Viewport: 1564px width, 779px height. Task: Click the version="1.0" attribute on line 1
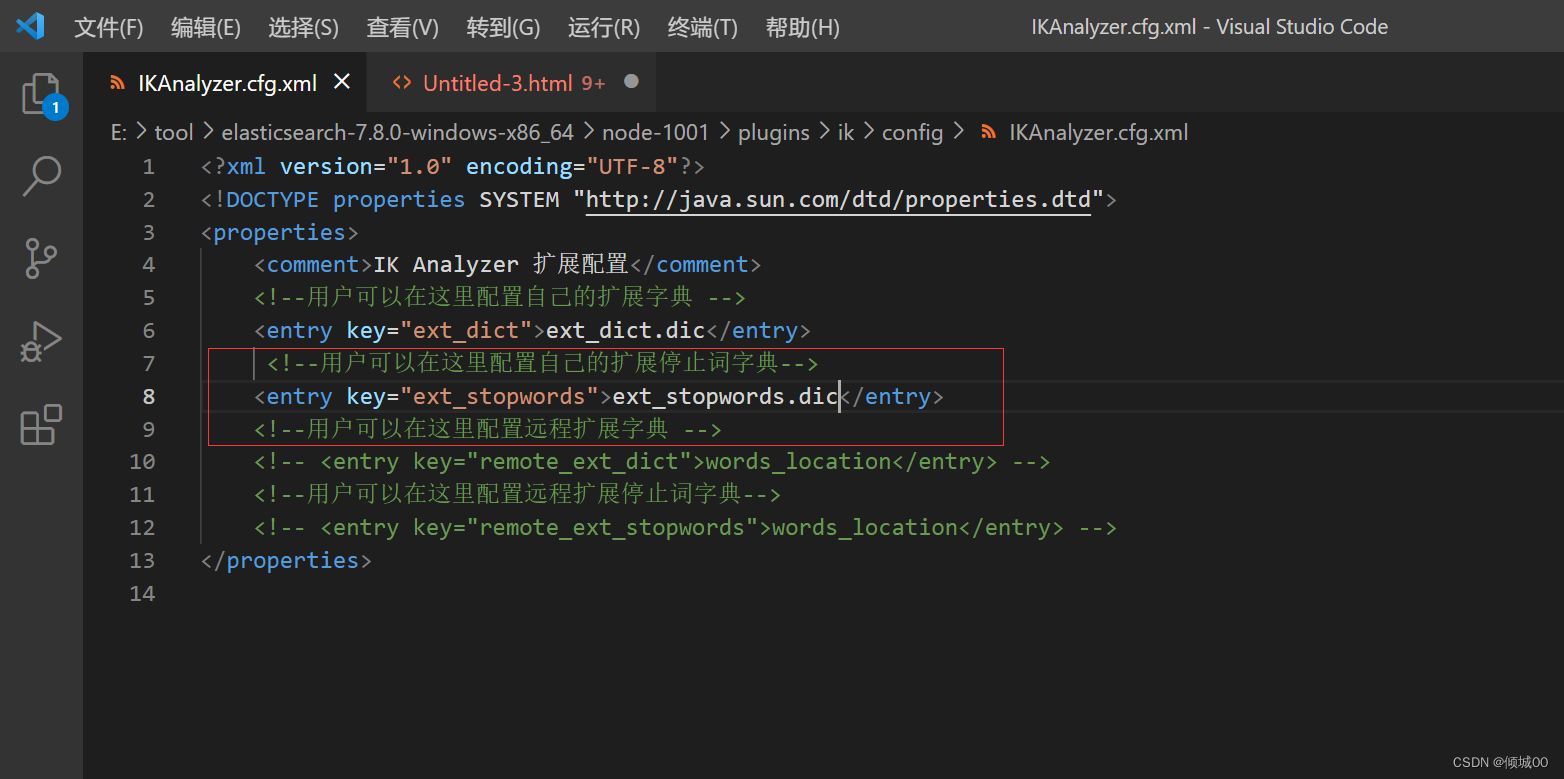[366, 166]
